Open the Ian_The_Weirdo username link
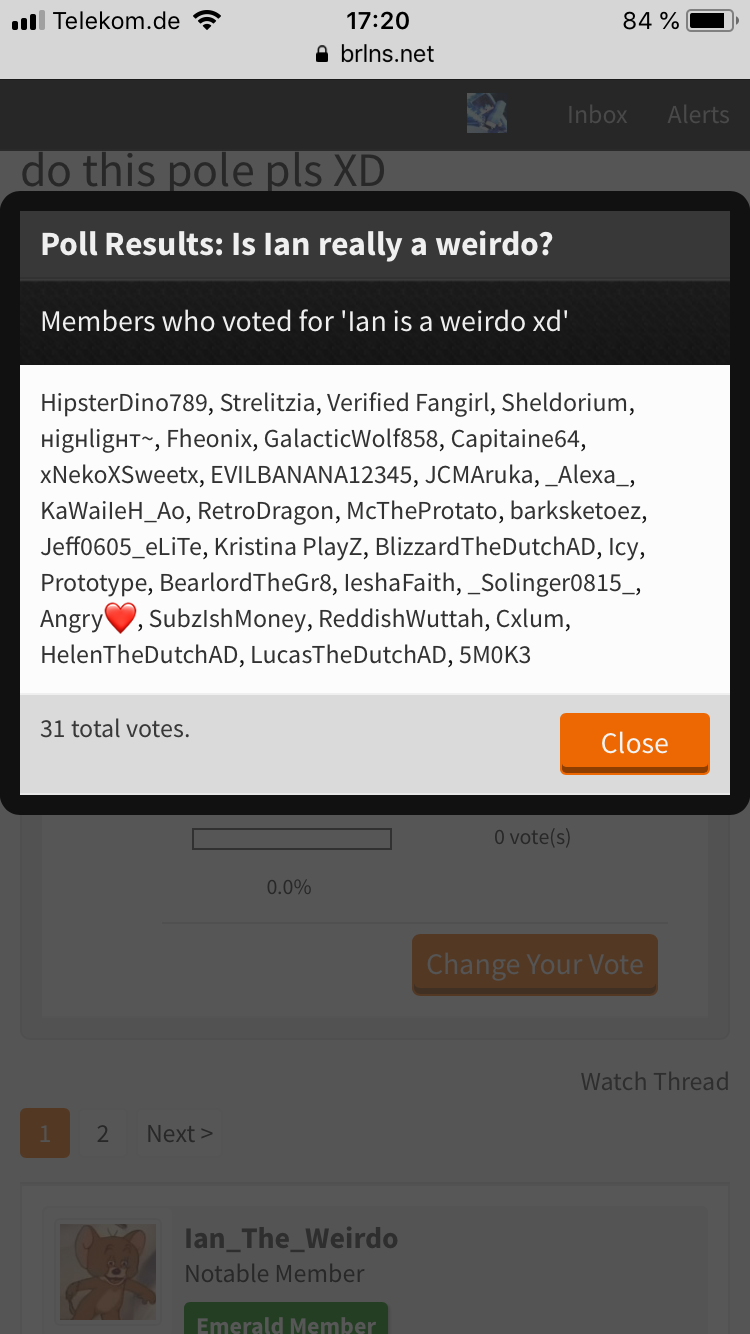Viewport: 750px width, 1334px height. coord(291,1238)
